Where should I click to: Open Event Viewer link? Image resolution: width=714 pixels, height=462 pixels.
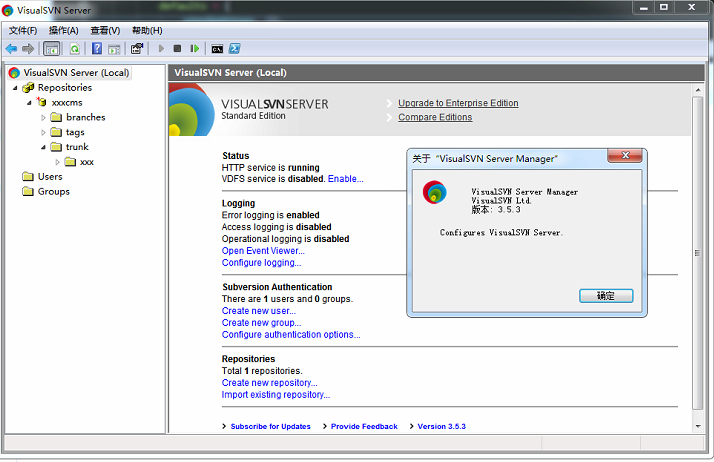(x=263, y=251)
